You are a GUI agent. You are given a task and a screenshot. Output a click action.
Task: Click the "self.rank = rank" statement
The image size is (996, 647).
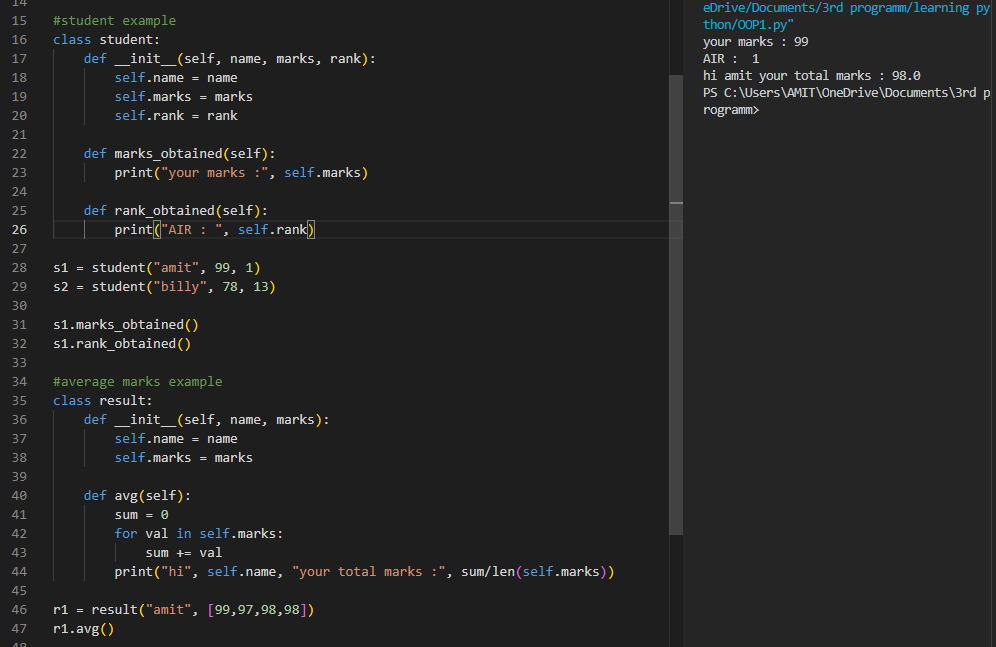(176, 116)
